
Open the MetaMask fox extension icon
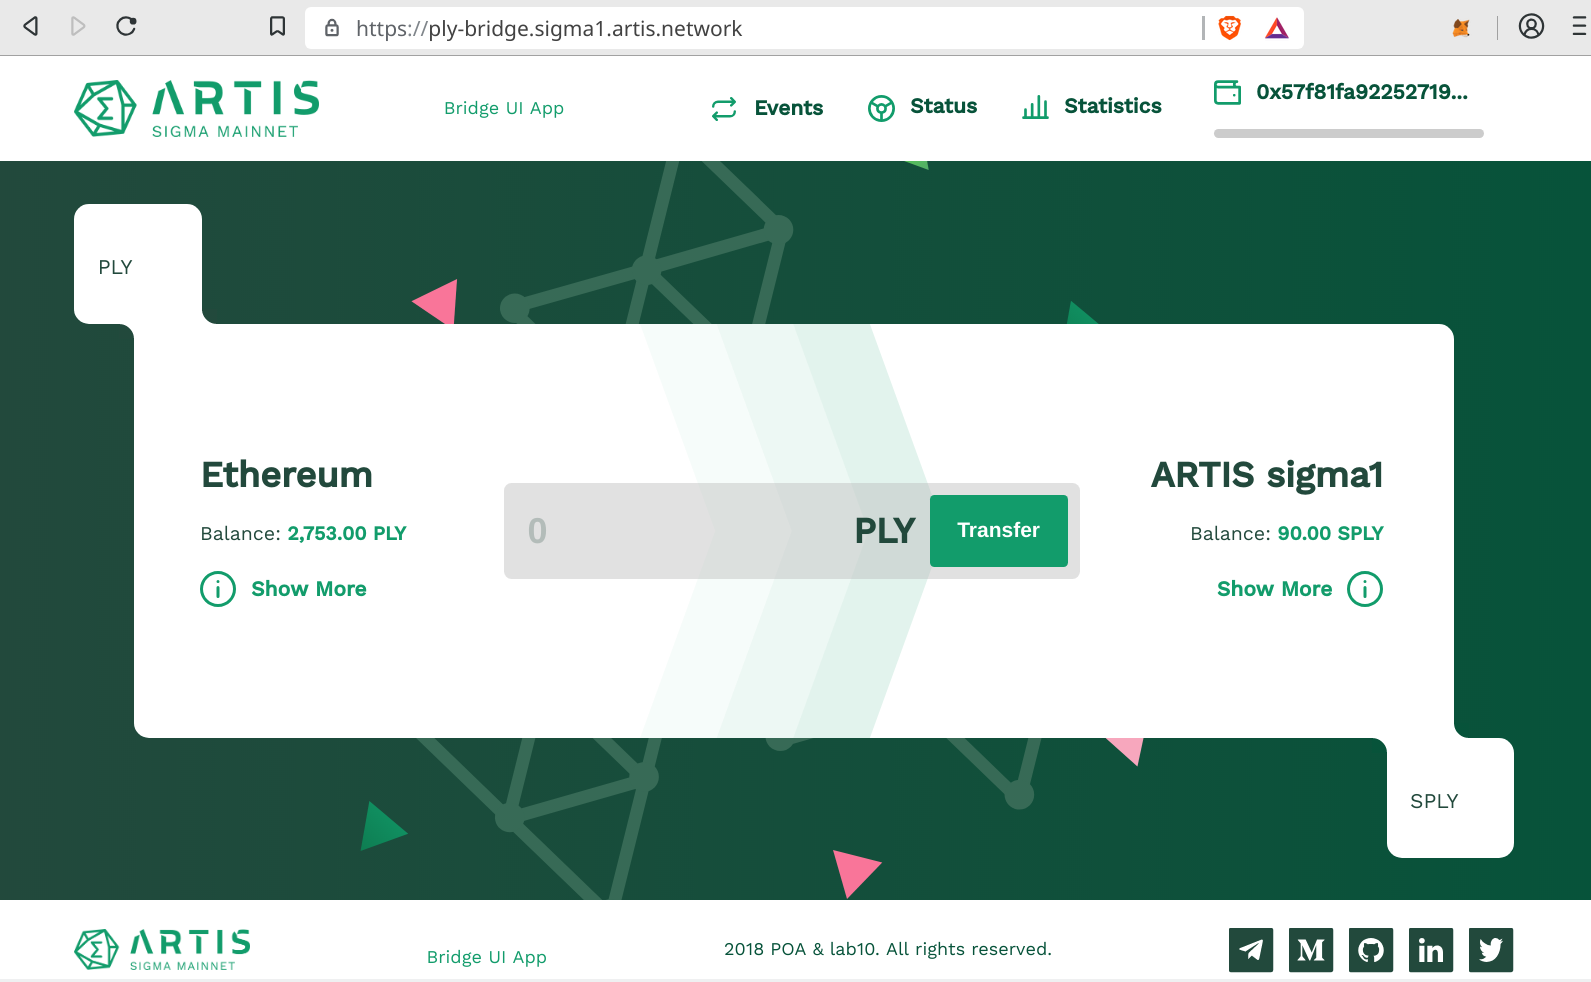coord(1461,28)
